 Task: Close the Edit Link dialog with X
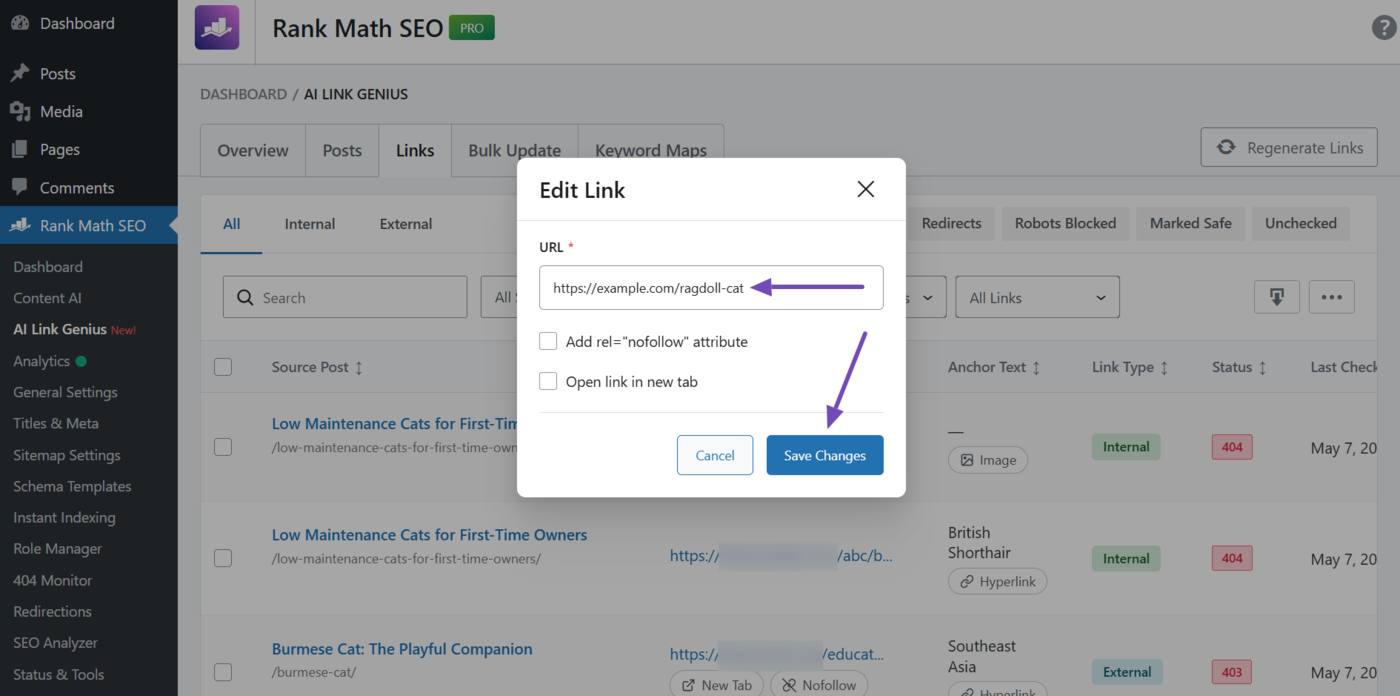point(866,189)
